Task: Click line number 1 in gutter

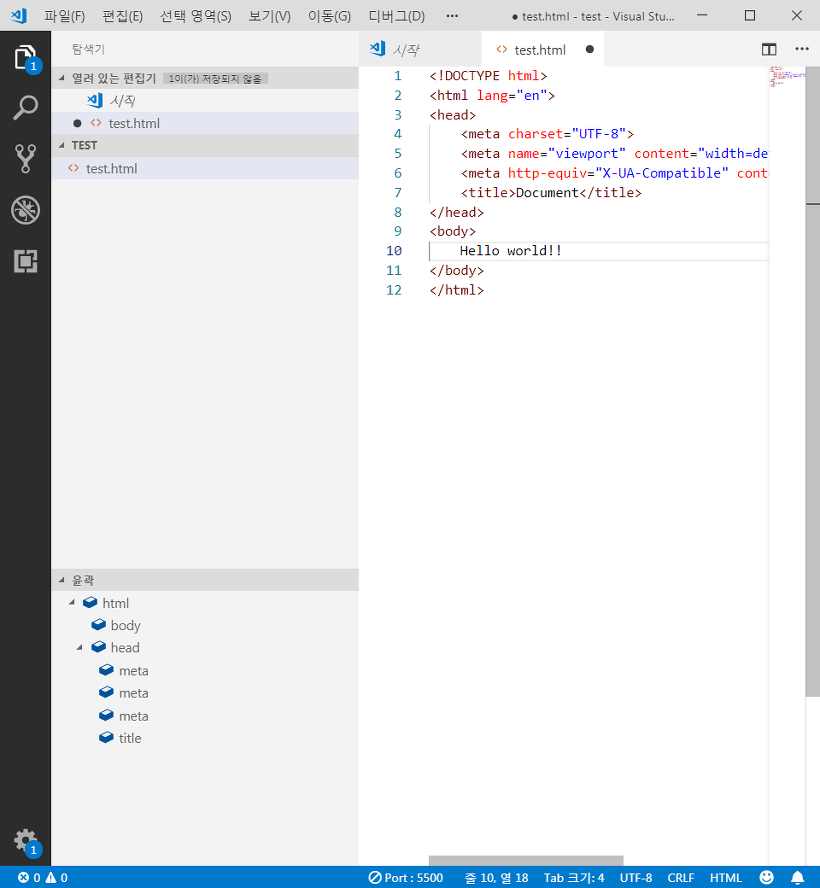Action: 398,76
